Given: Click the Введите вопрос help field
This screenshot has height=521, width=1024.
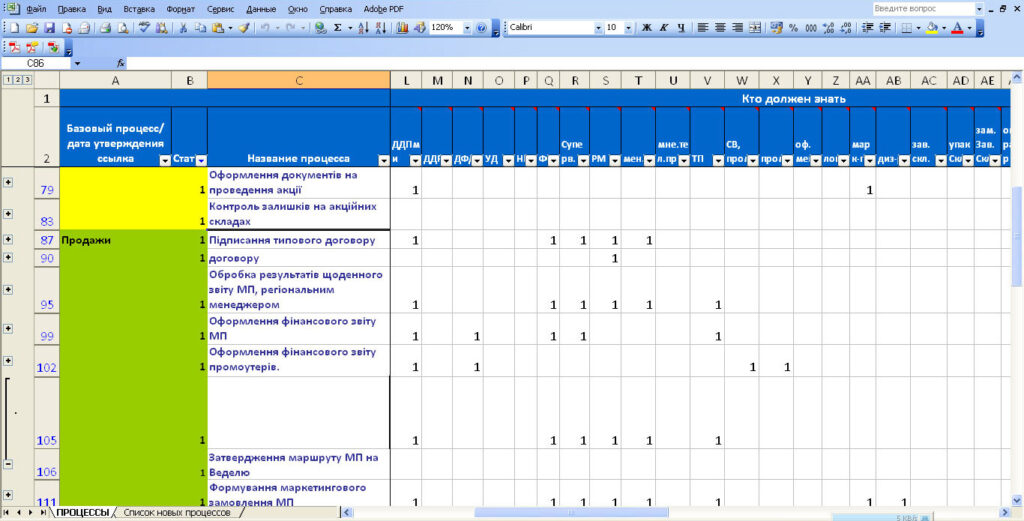Looking at the screenshot, I should 923,8.
